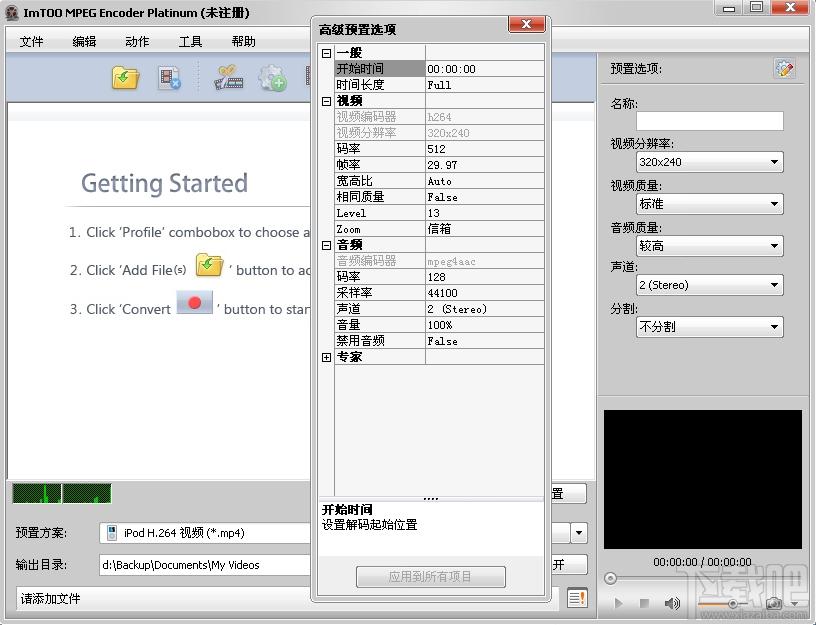Click the 输出目录 path field
816x625 pixels.
(x=205, y=565)
